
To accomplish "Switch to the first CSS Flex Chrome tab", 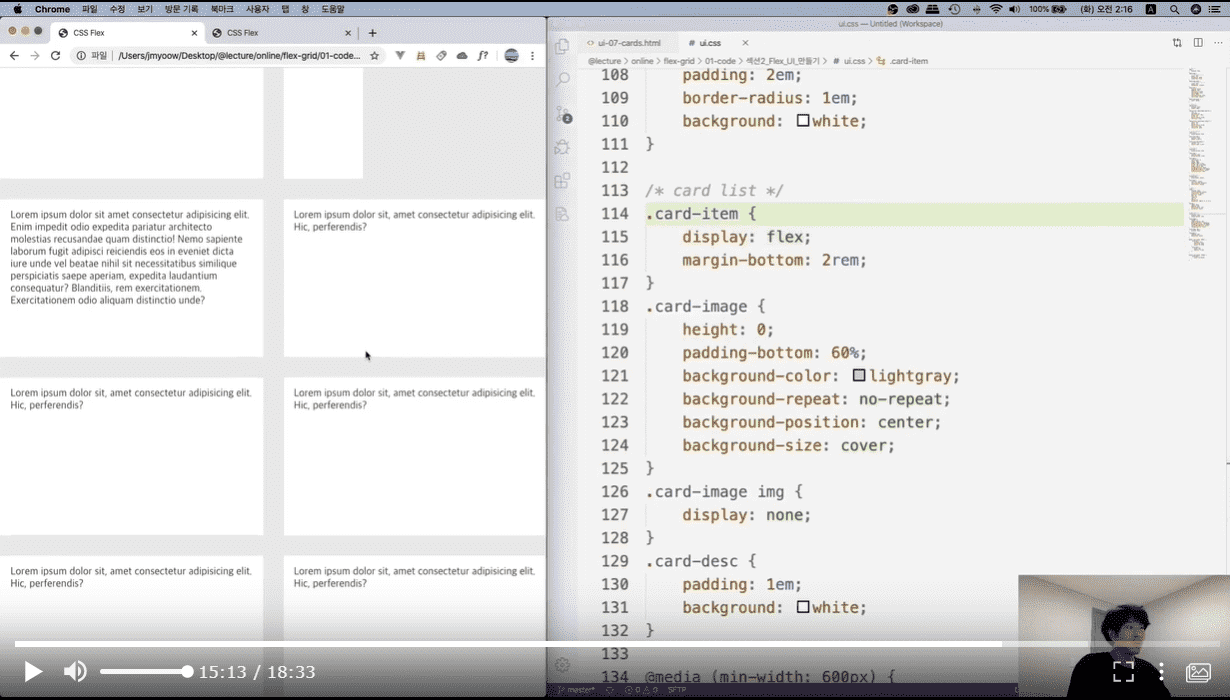I will (125, 33).
